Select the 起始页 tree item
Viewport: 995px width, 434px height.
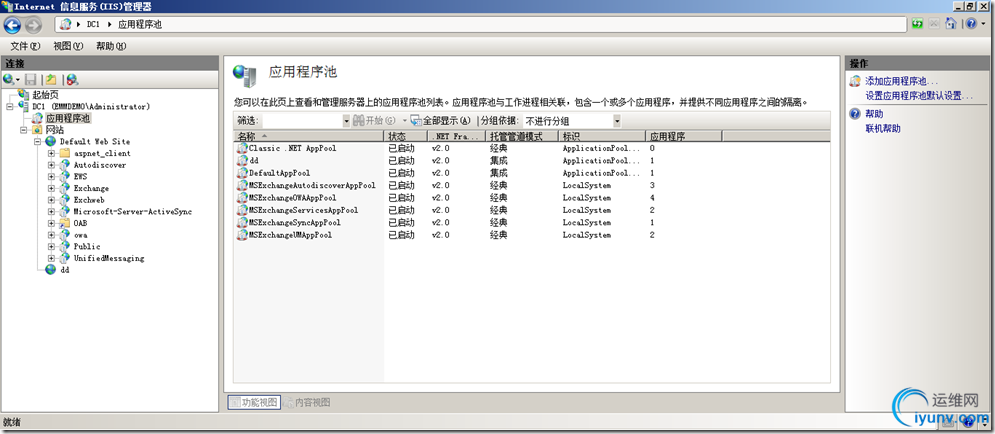tap(46, 94)
